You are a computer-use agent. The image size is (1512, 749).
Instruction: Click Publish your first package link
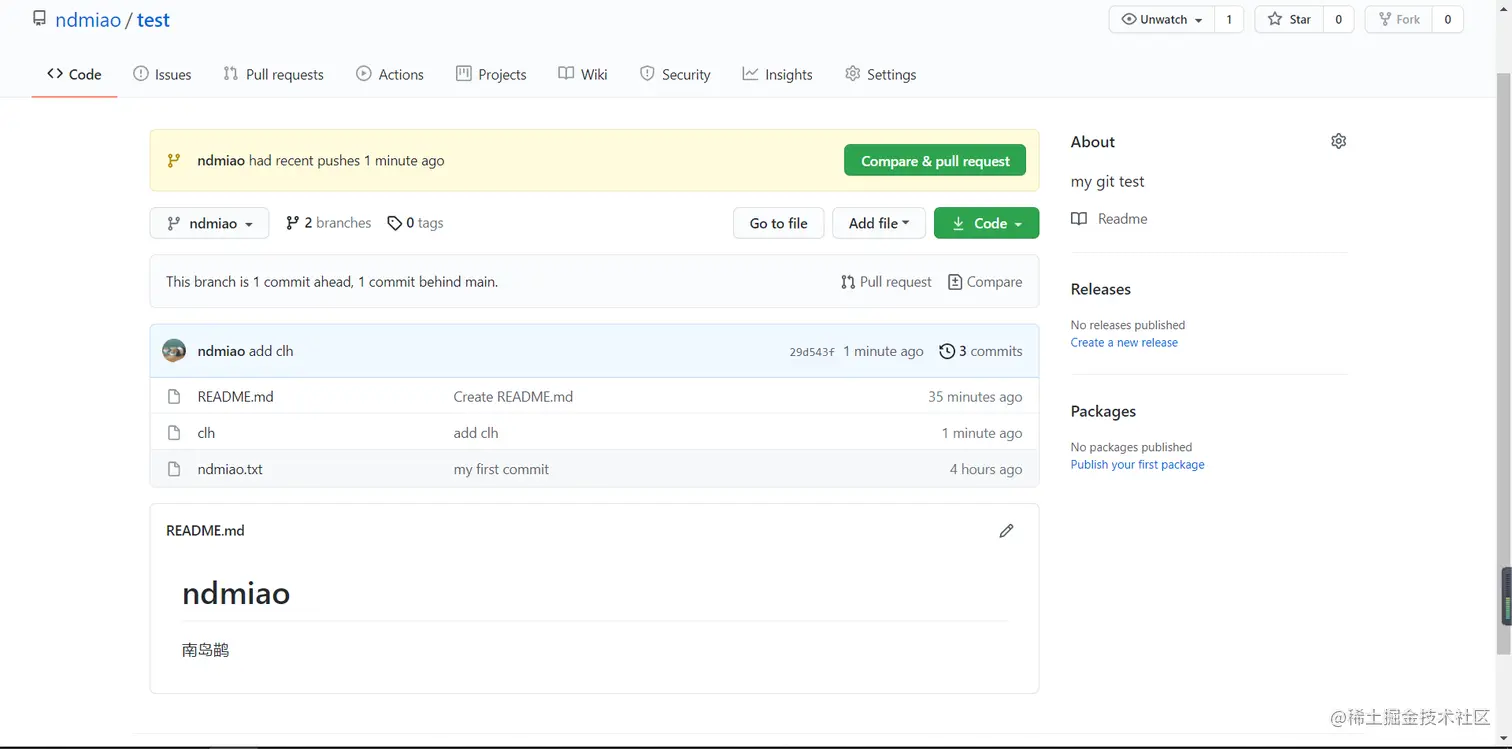[1137, 465]
